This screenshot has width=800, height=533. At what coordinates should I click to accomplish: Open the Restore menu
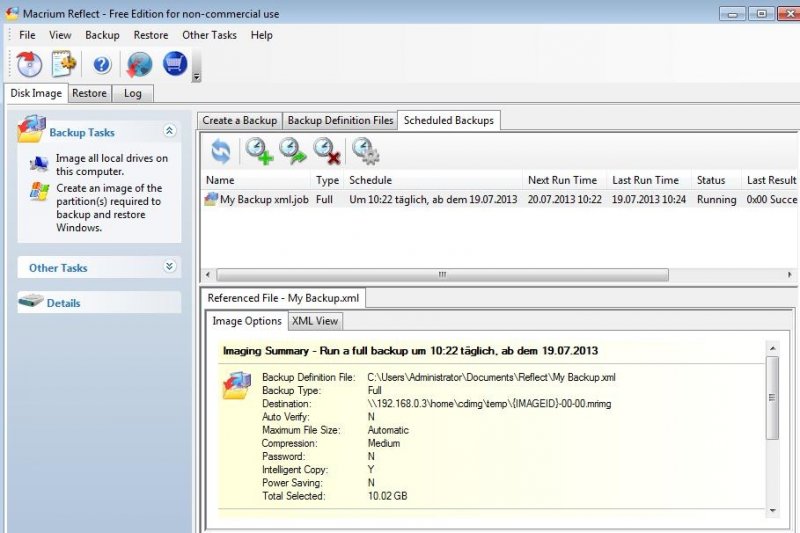151,35
